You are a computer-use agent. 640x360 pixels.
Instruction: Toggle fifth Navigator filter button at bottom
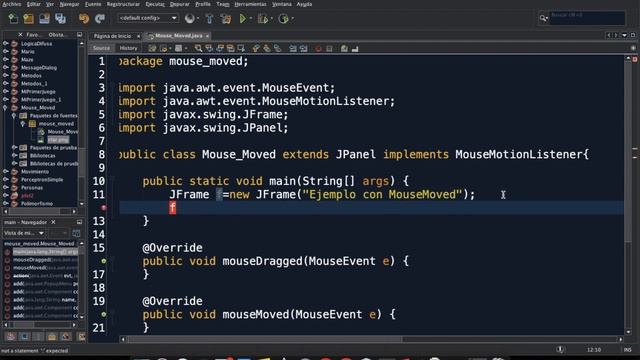[x=66, y=336]
